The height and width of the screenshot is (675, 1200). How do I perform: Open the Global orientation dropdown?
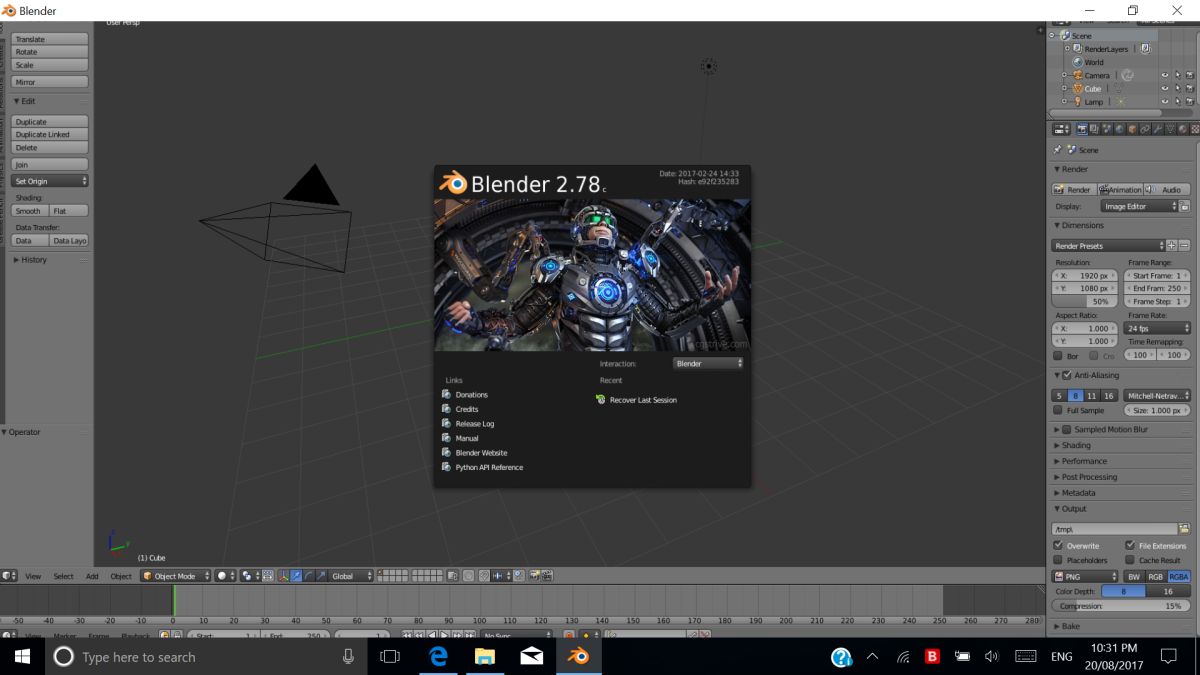coord(353,576)
